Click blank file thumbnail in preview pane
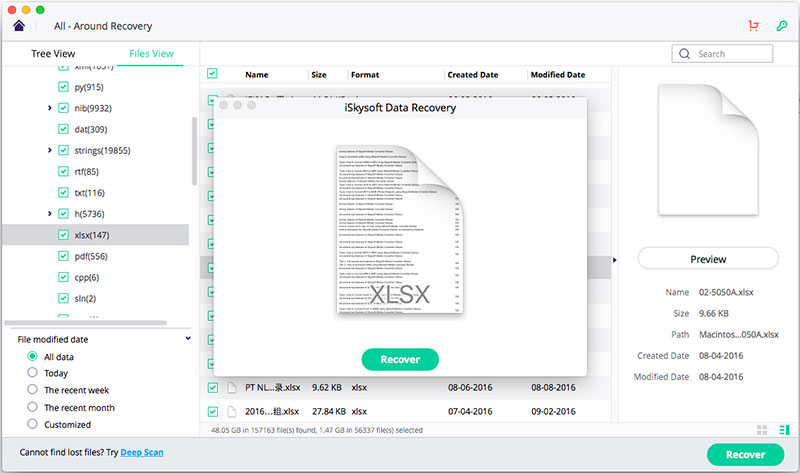 [x=708, y=150]
